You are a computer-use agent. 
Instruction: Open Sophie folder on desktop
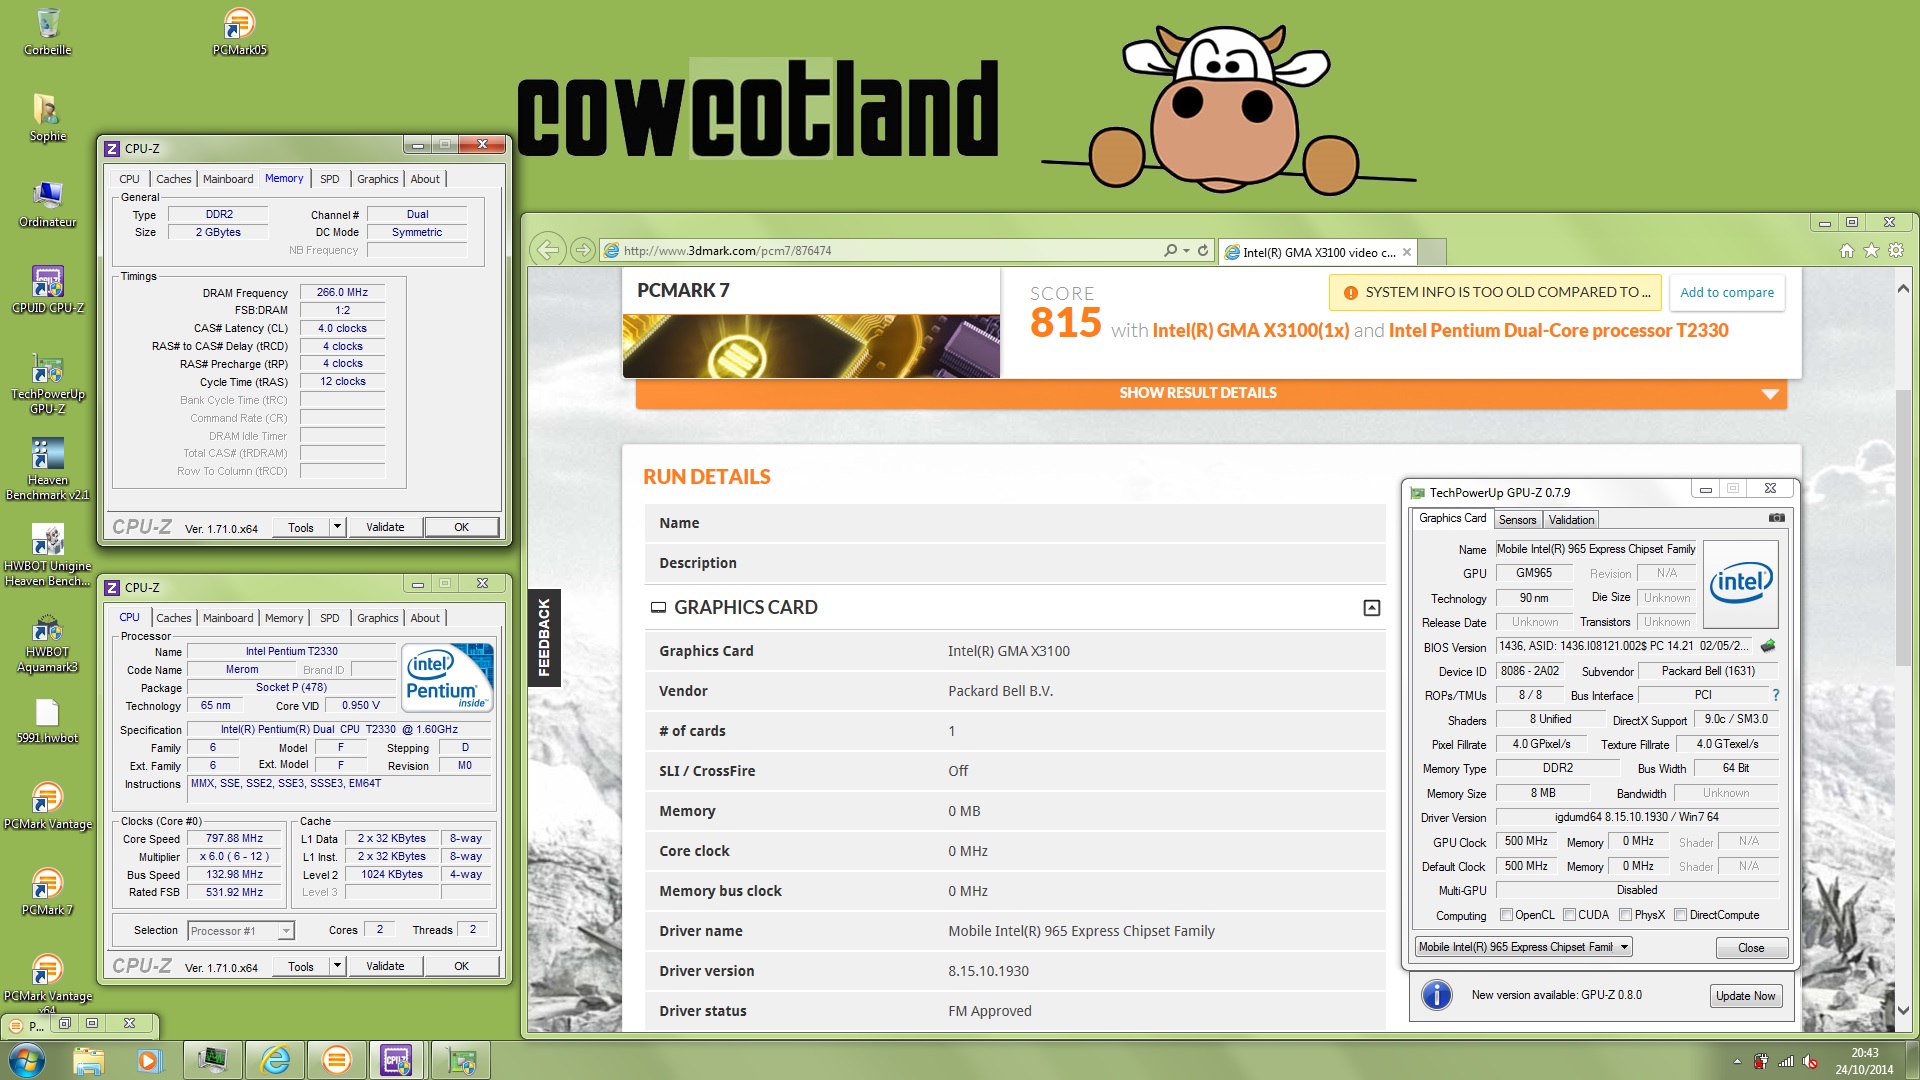click(x=47, y=118)
